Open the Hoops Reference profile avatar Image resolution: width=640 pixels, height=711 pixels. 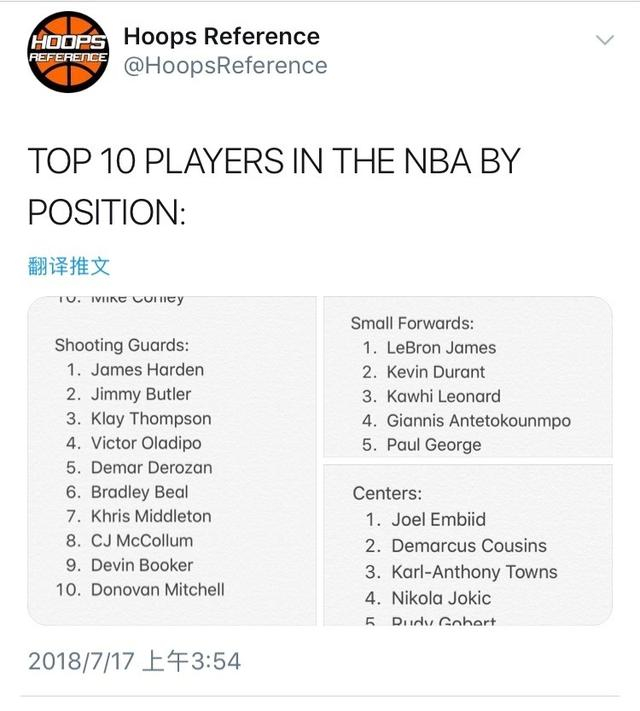67,51
